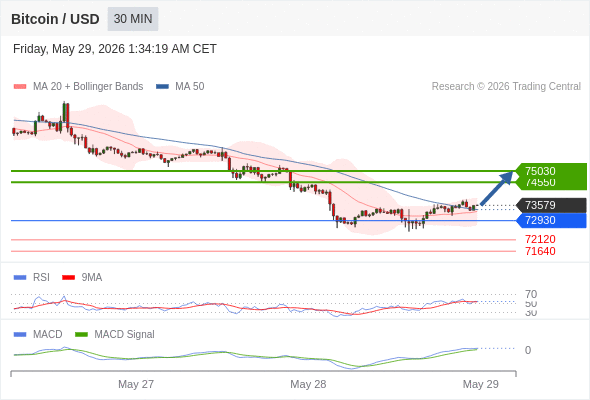Click the blue MA 50 legend swatch
The width and height of the screenshot is (590, 400).
point(162,87)
